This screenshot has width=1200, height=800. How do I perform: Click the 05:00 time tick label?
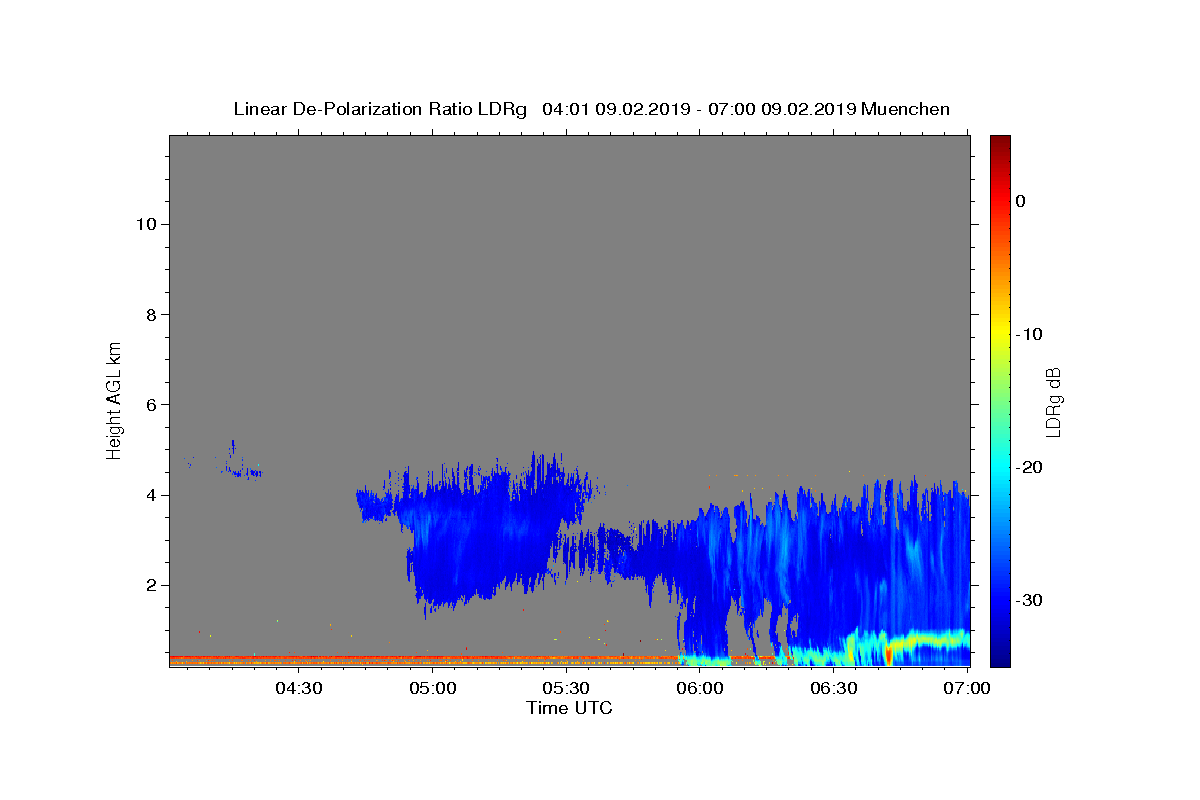point(433,688)
